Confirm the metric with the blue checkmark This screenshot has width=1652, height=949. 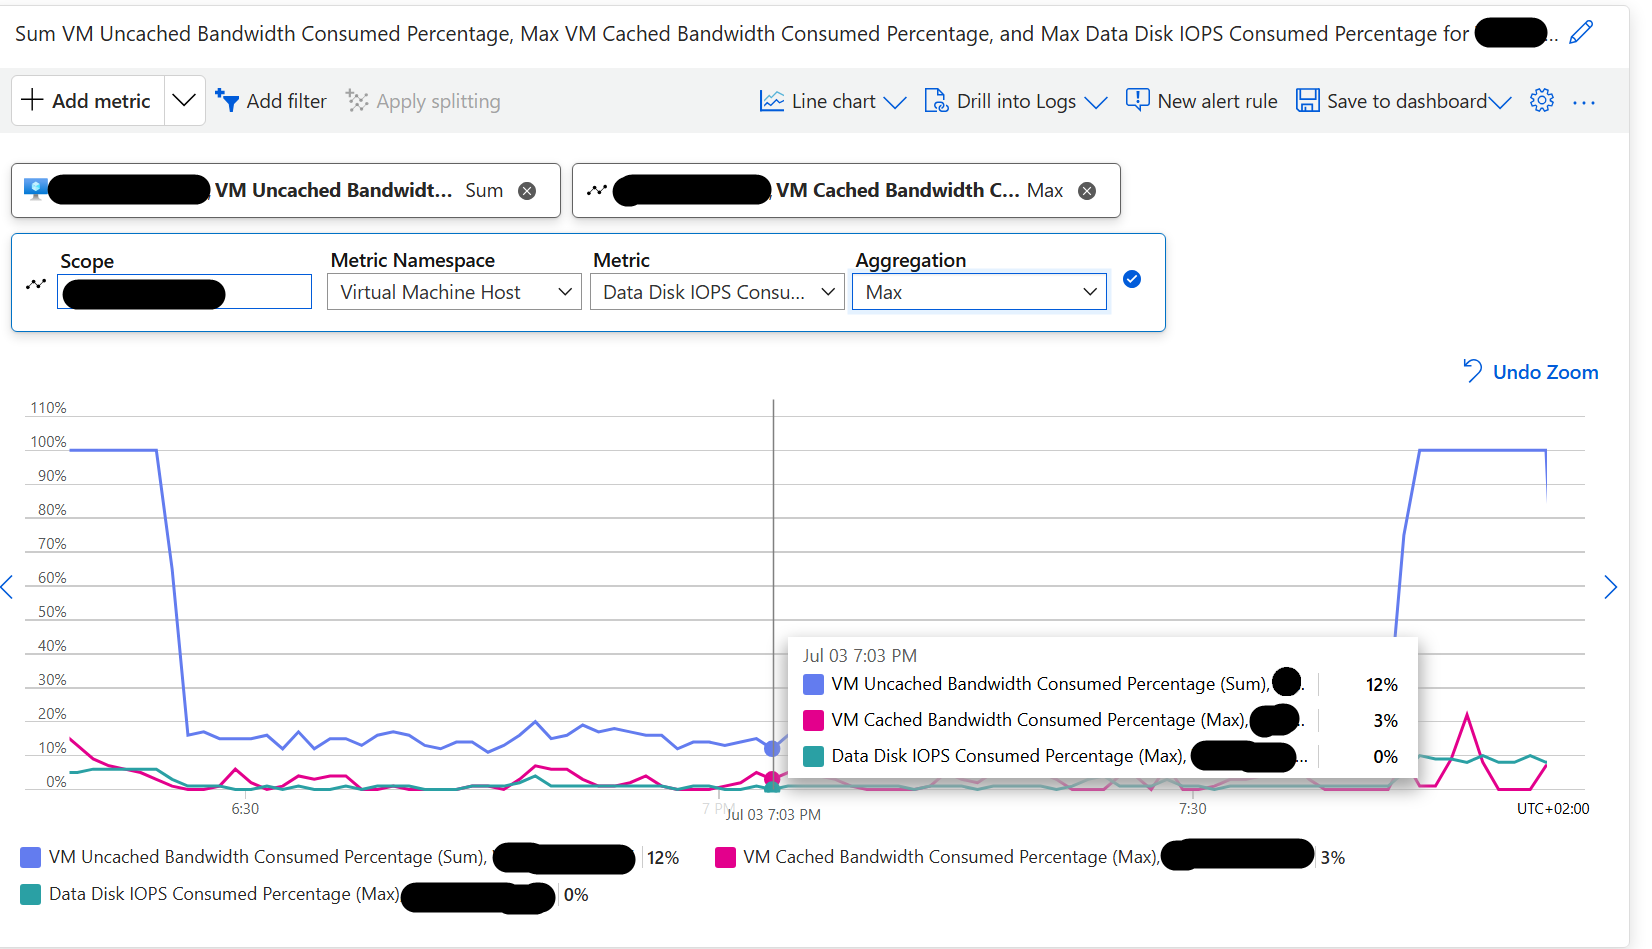pos(1132,279)
